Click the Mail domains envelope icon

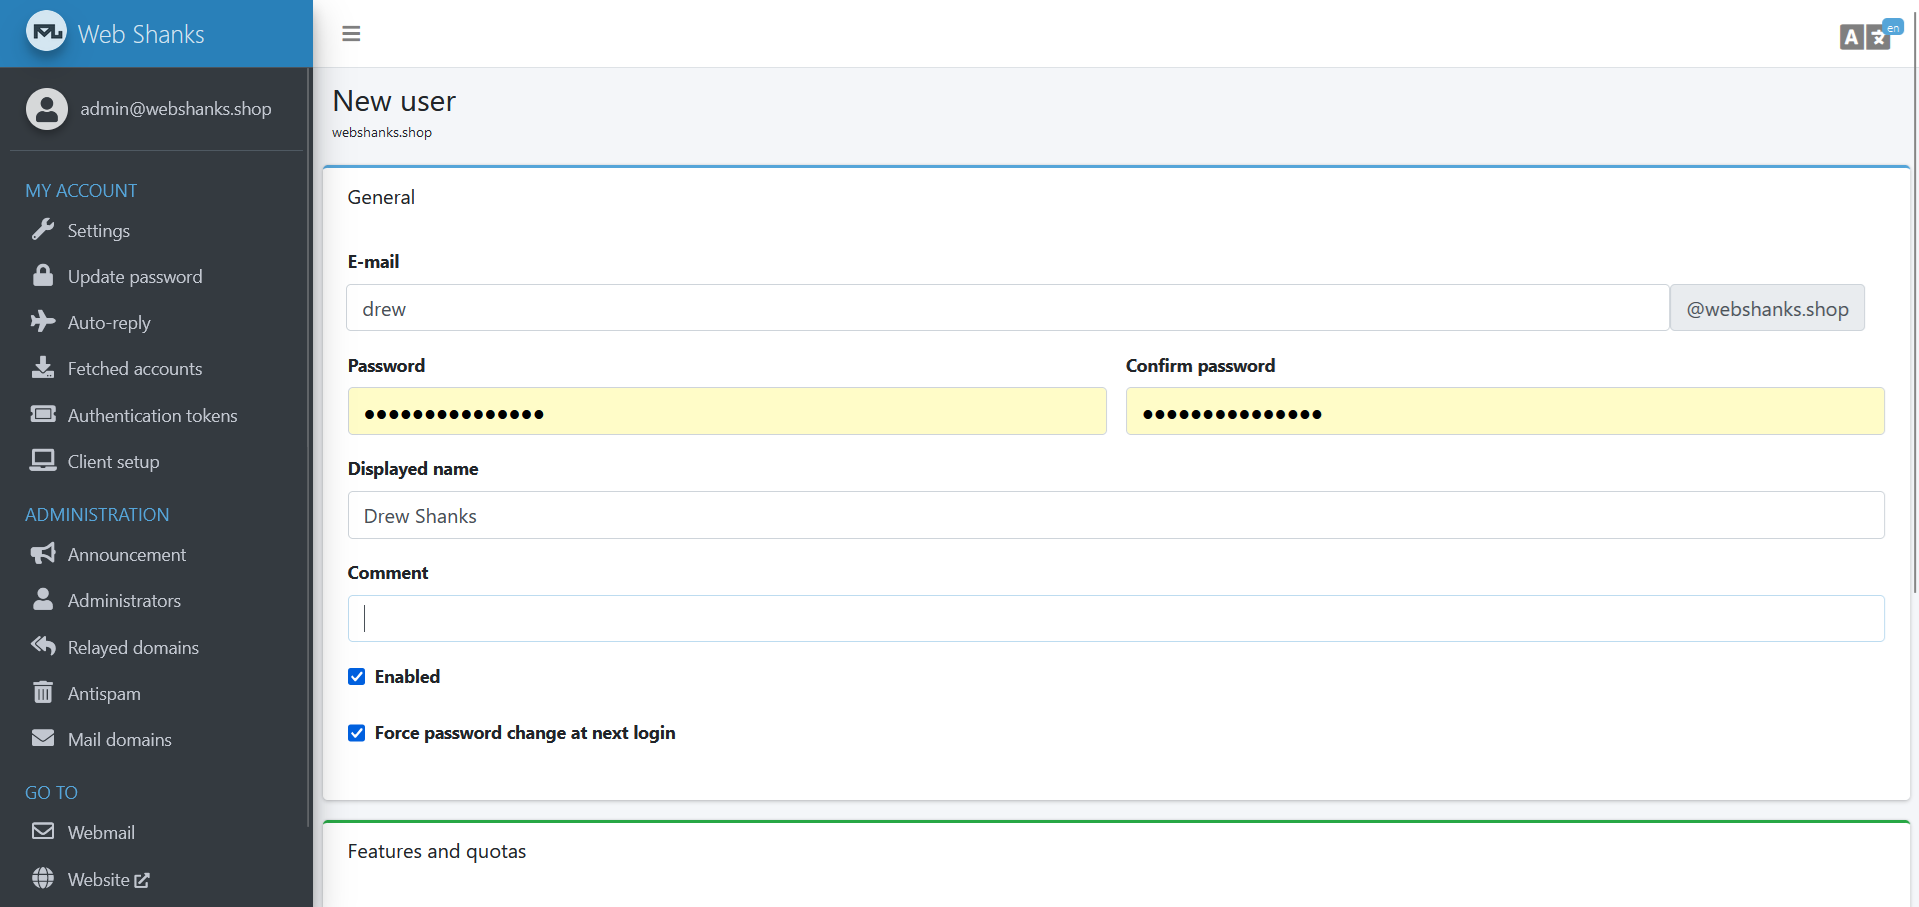pyautogui.click(x=43, y=738)
